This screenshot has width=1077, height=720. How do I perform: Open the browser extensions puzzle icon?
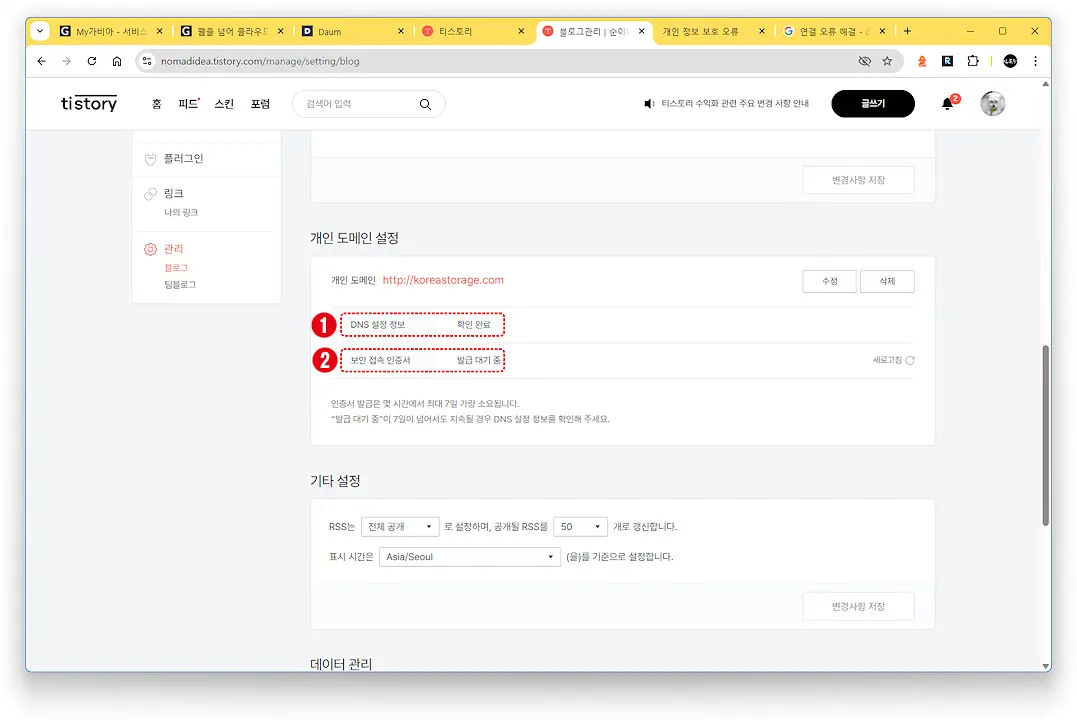[971, 60]
